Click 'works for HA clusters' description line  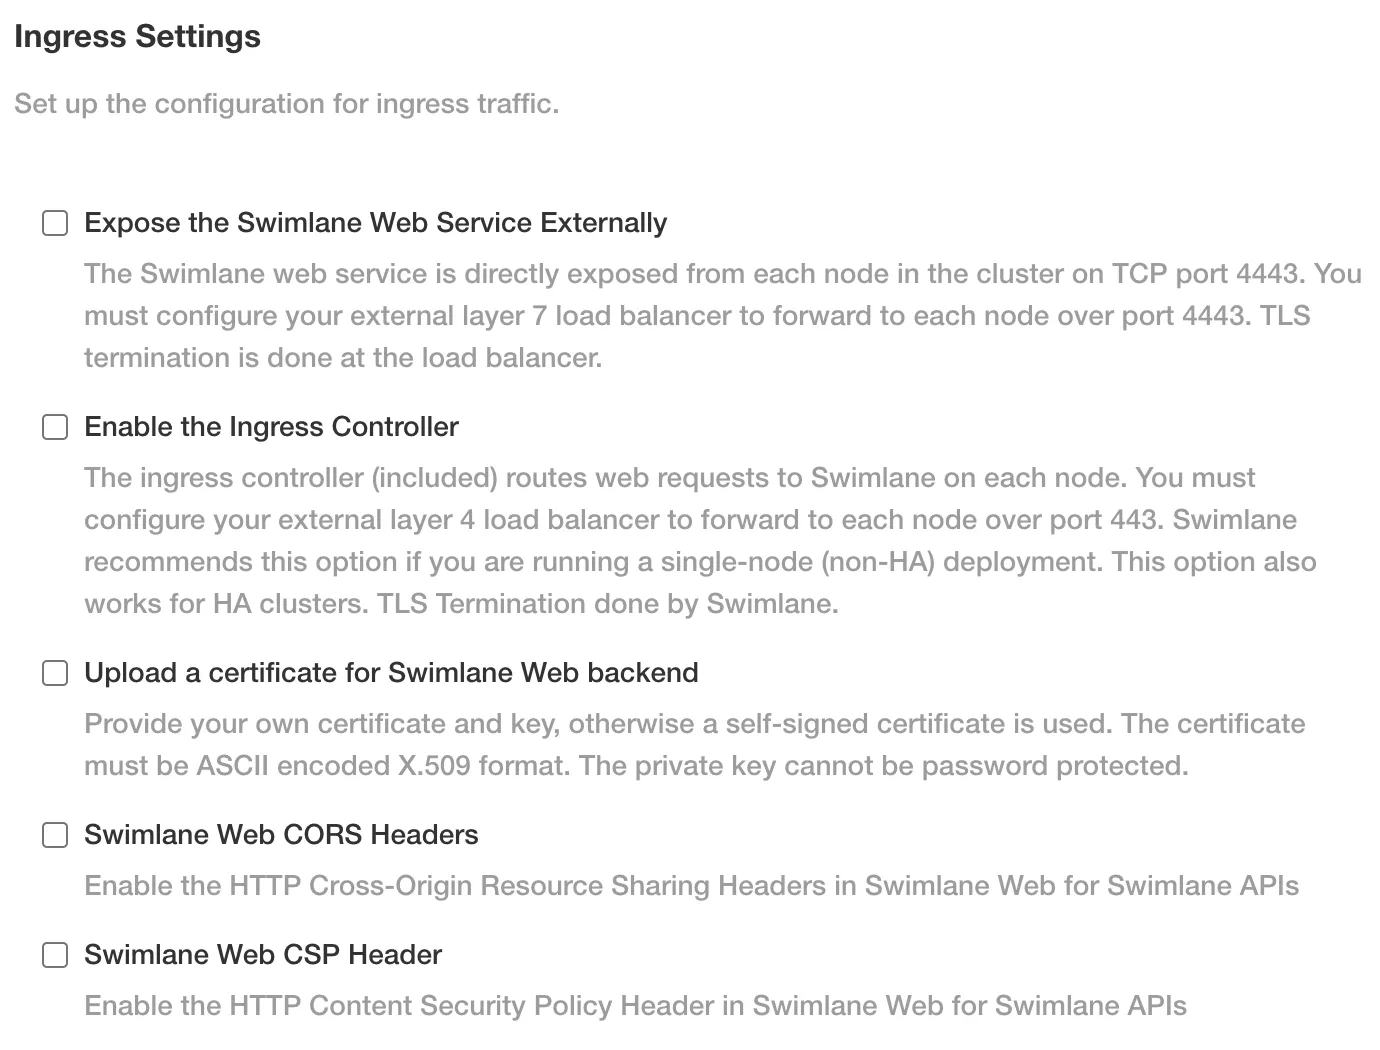pyautogui.click(x=461, y=604)
